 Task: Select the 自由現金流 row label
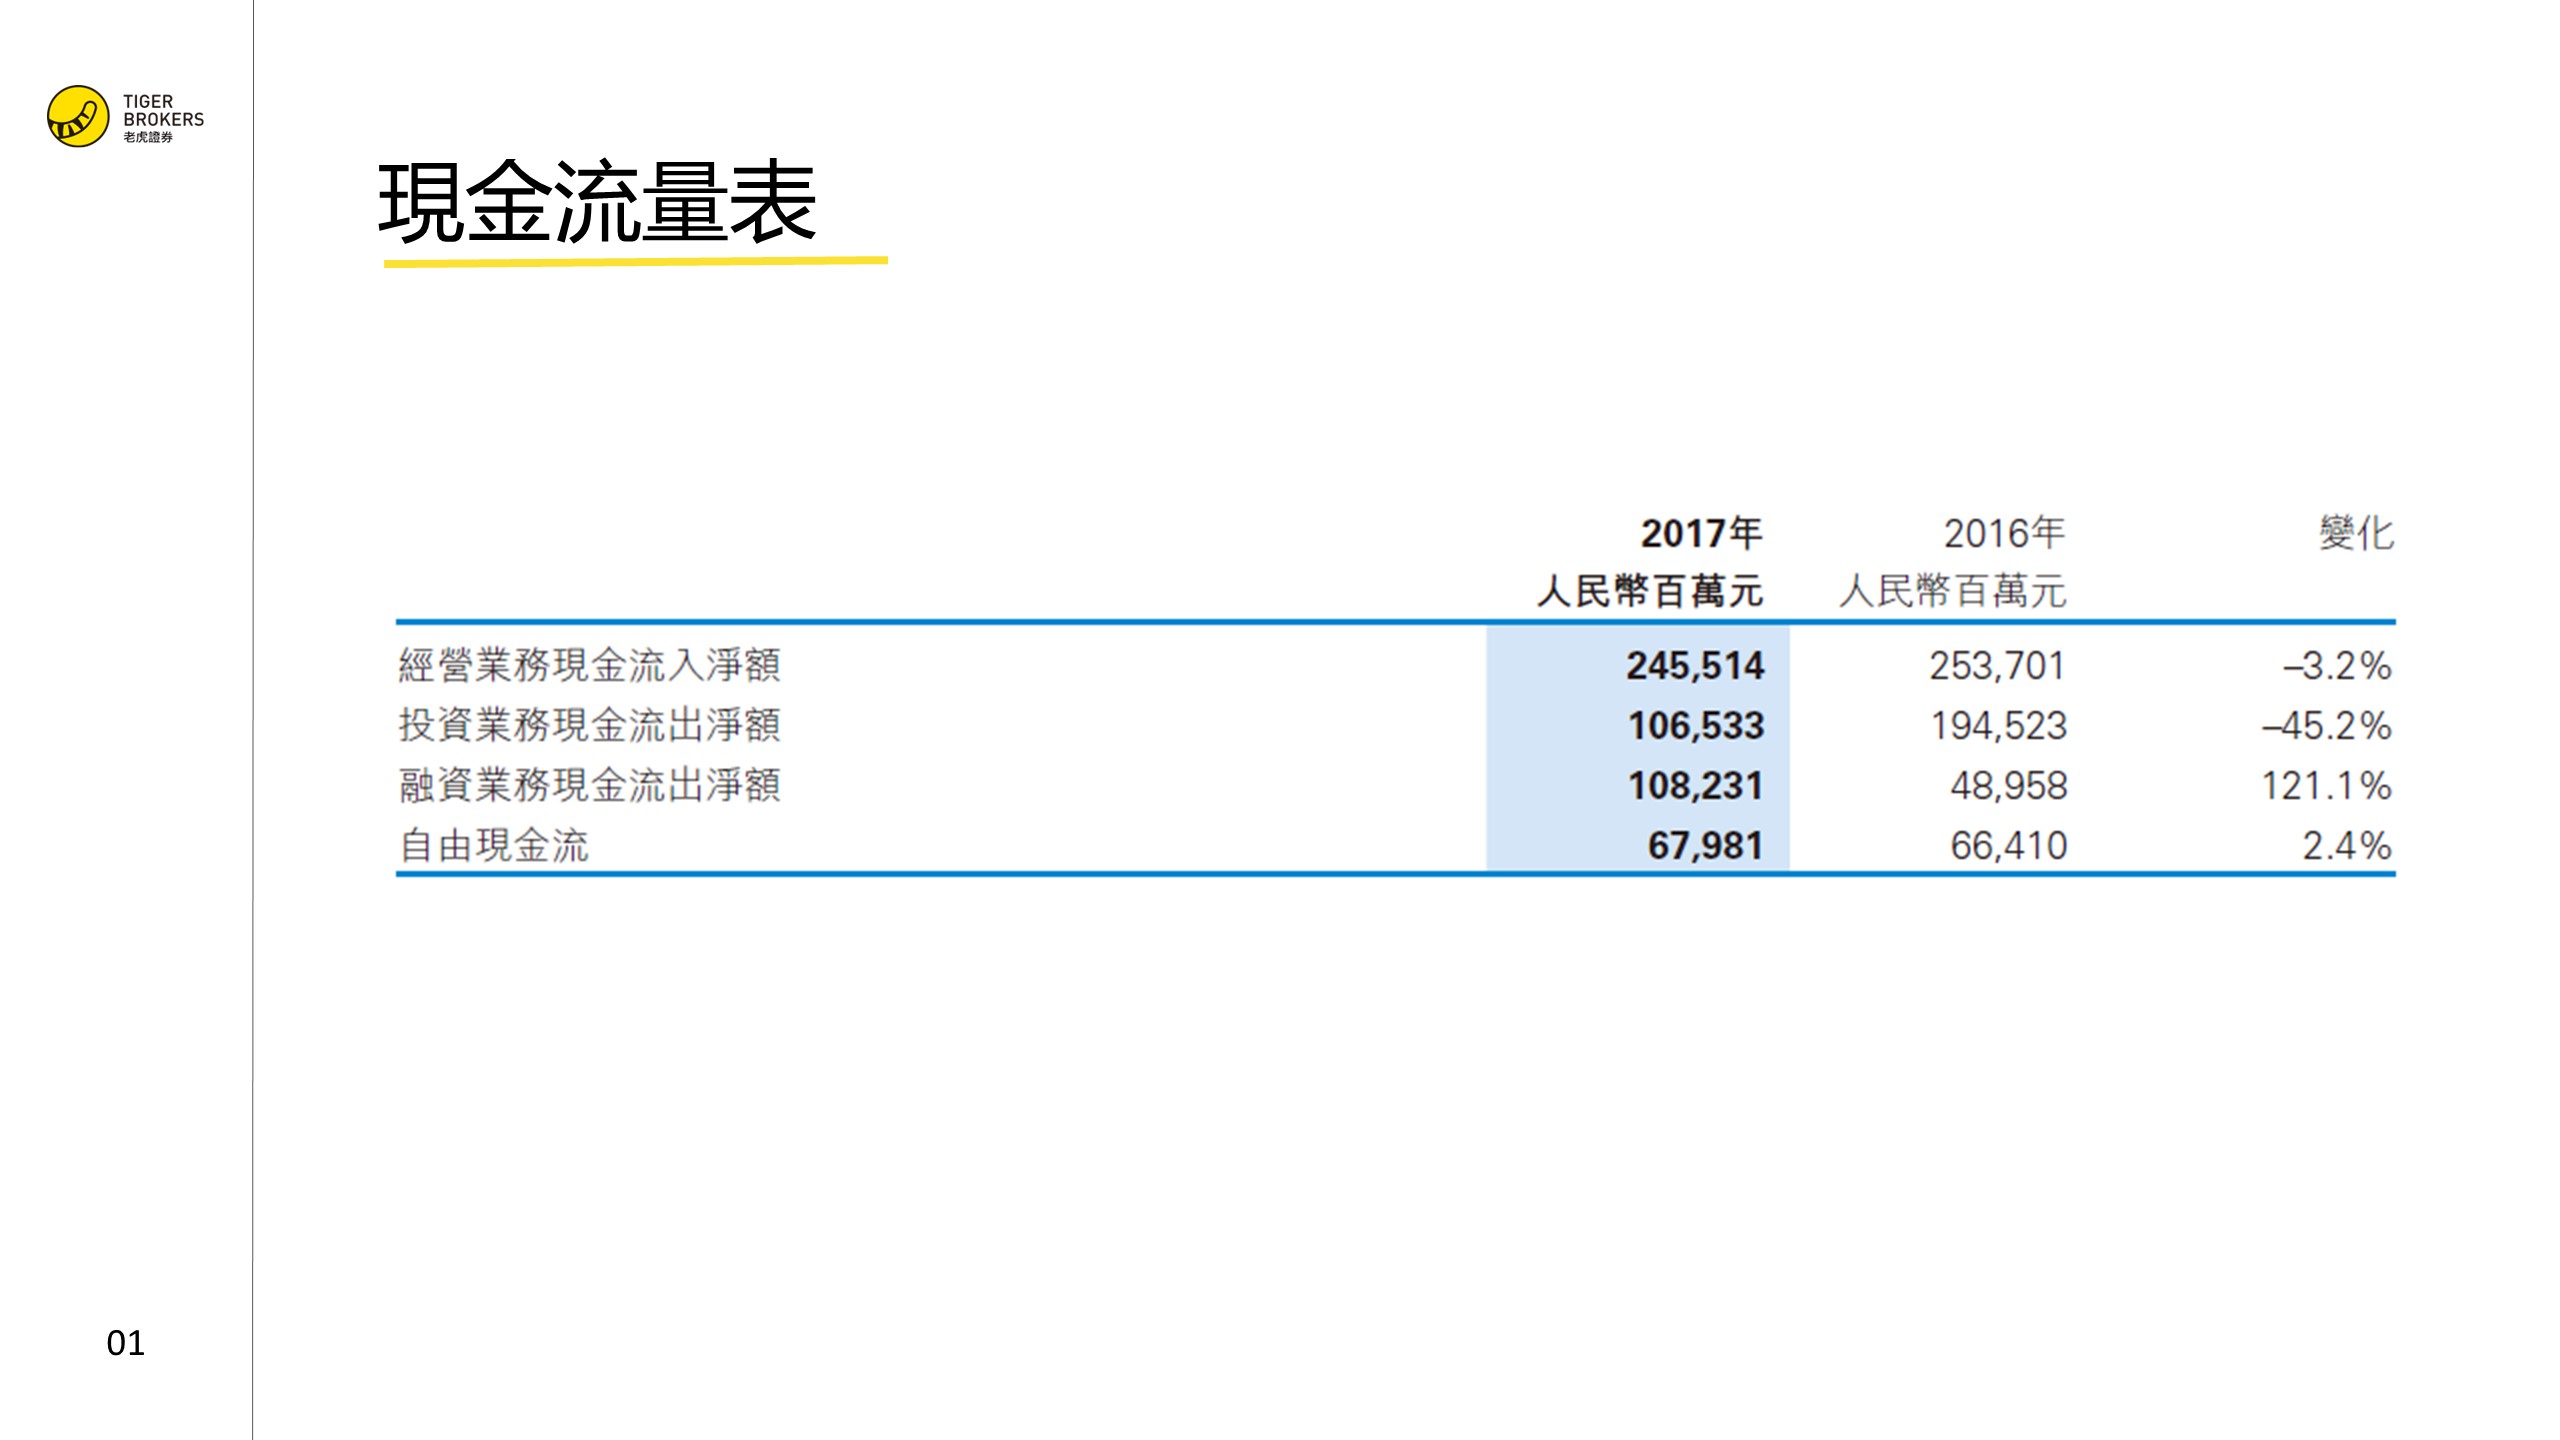pos(494,845)
